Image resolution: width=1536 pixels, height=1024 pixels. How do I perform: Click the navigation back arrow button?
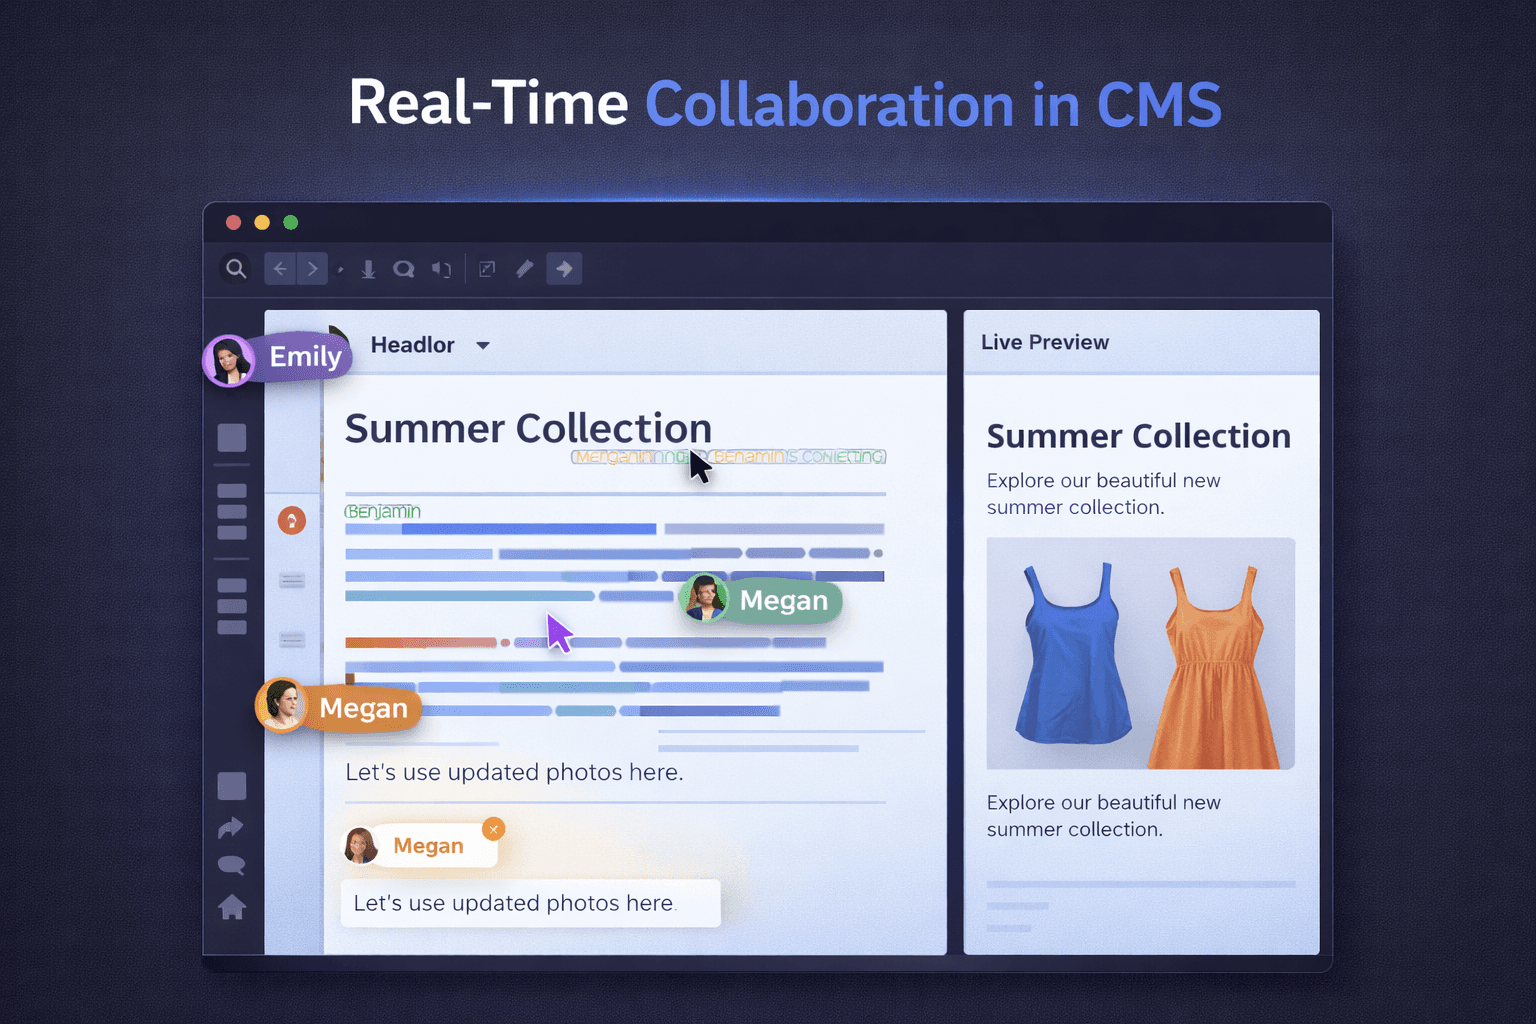point(279,268)
